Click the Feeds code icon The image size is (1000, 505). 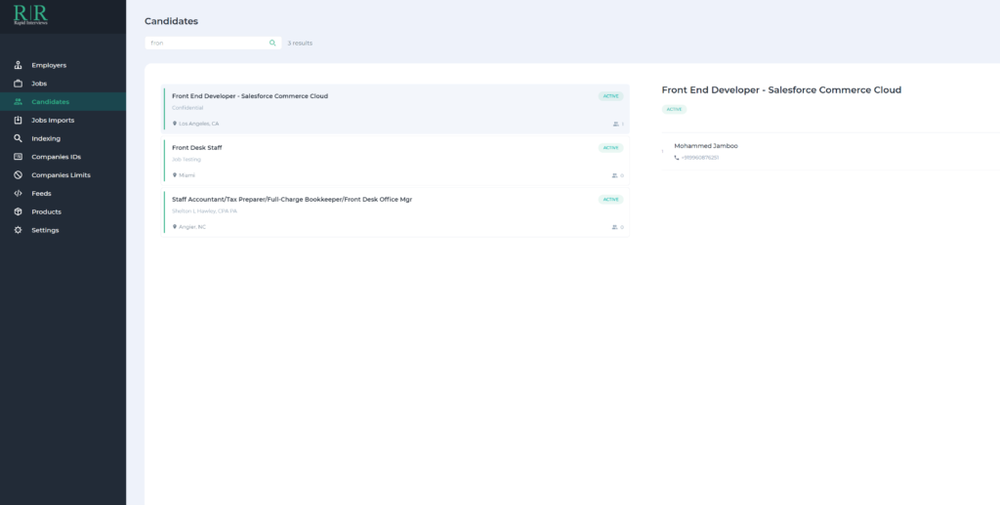coord(18,193)
